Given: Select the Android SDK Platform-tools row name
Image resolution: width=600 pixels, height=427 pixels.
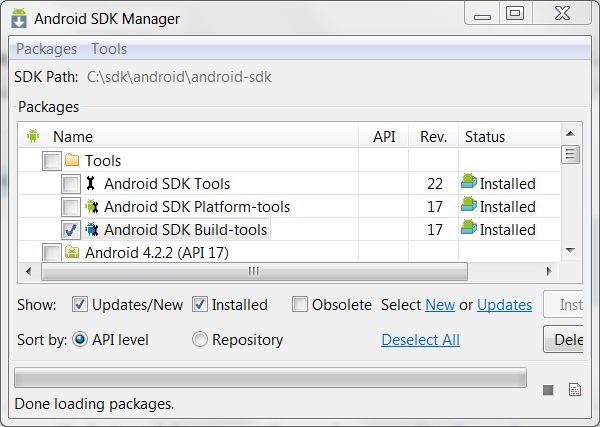Looking at the screenshot, I should 197,207.
